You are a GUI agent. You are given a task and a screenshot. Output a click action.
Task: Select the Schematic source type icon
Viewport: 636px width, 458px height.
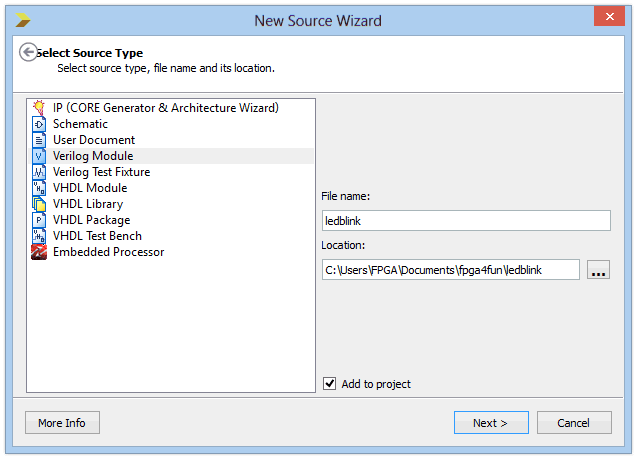(x=39, y=124)
